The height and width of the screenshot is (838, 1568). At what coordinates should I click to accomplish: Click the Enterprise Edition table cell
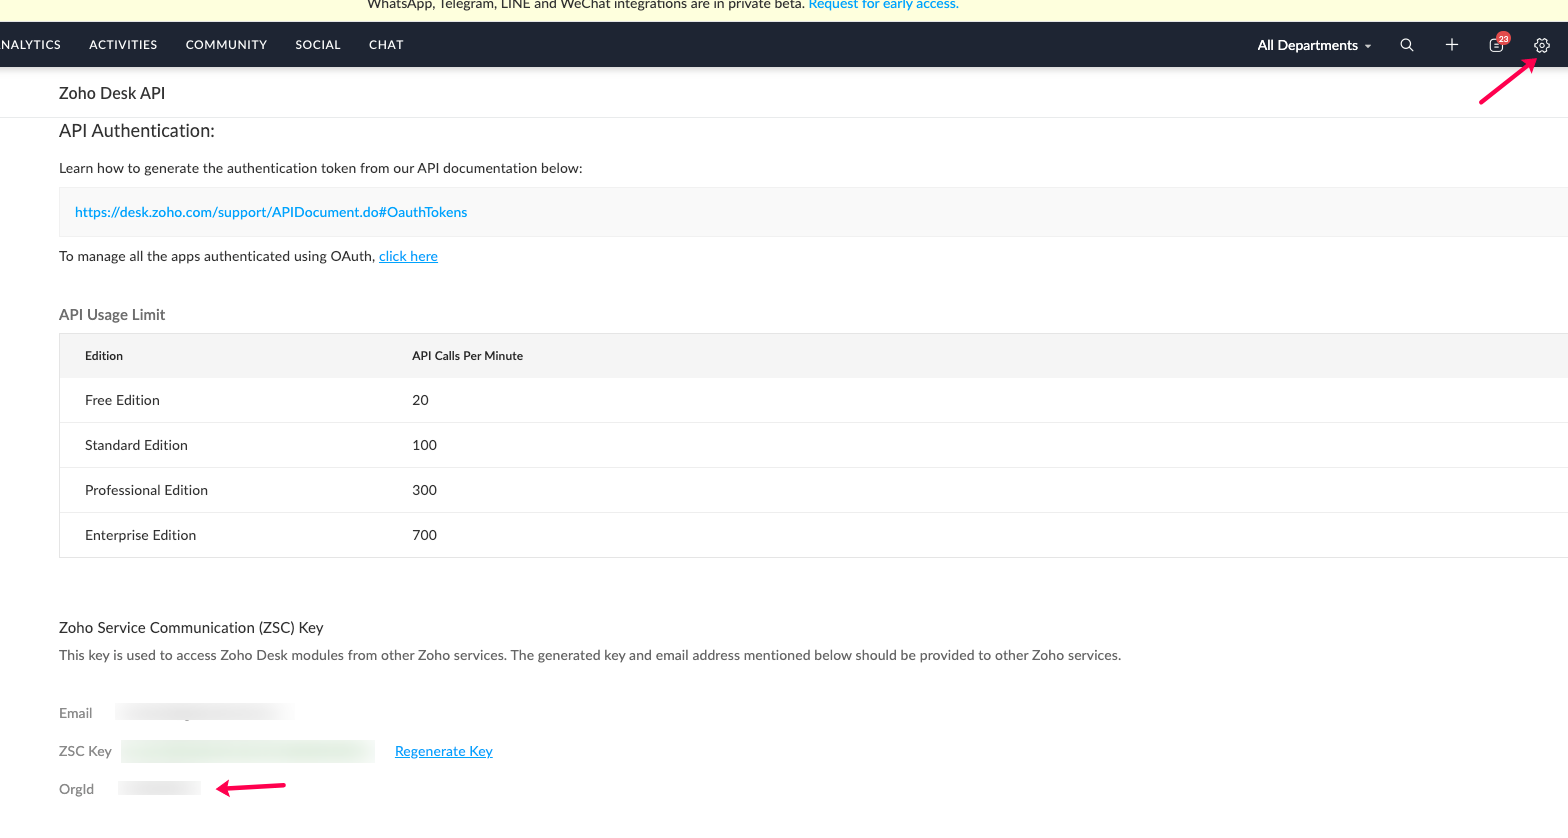[x=140, y=535]
